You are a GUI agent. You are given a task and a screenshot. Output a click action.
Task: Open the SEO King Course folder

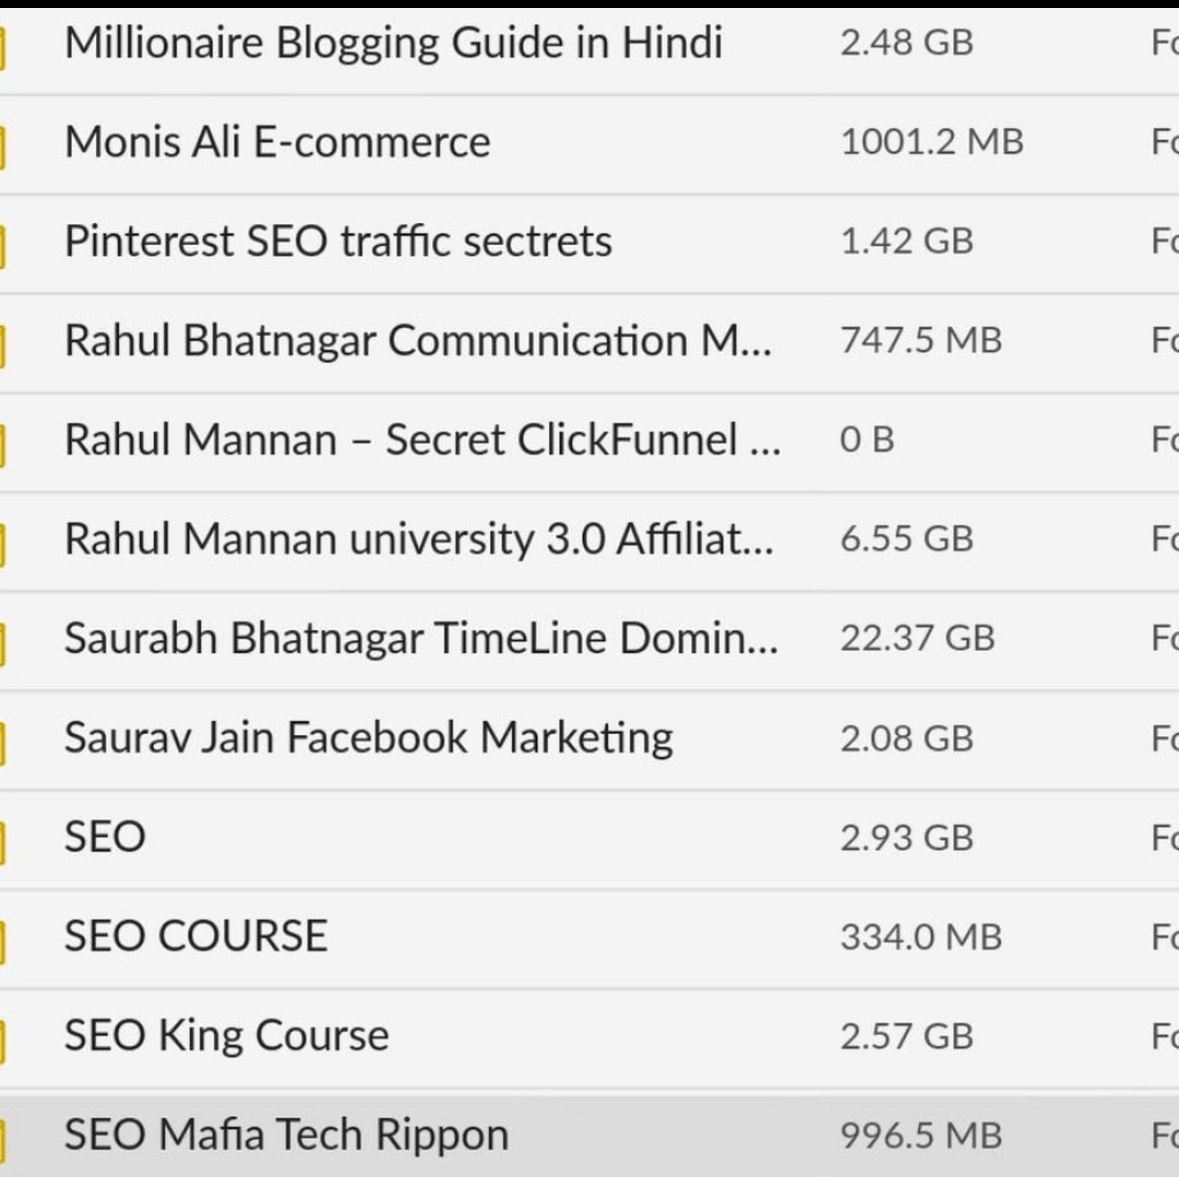pos(226,1035)
